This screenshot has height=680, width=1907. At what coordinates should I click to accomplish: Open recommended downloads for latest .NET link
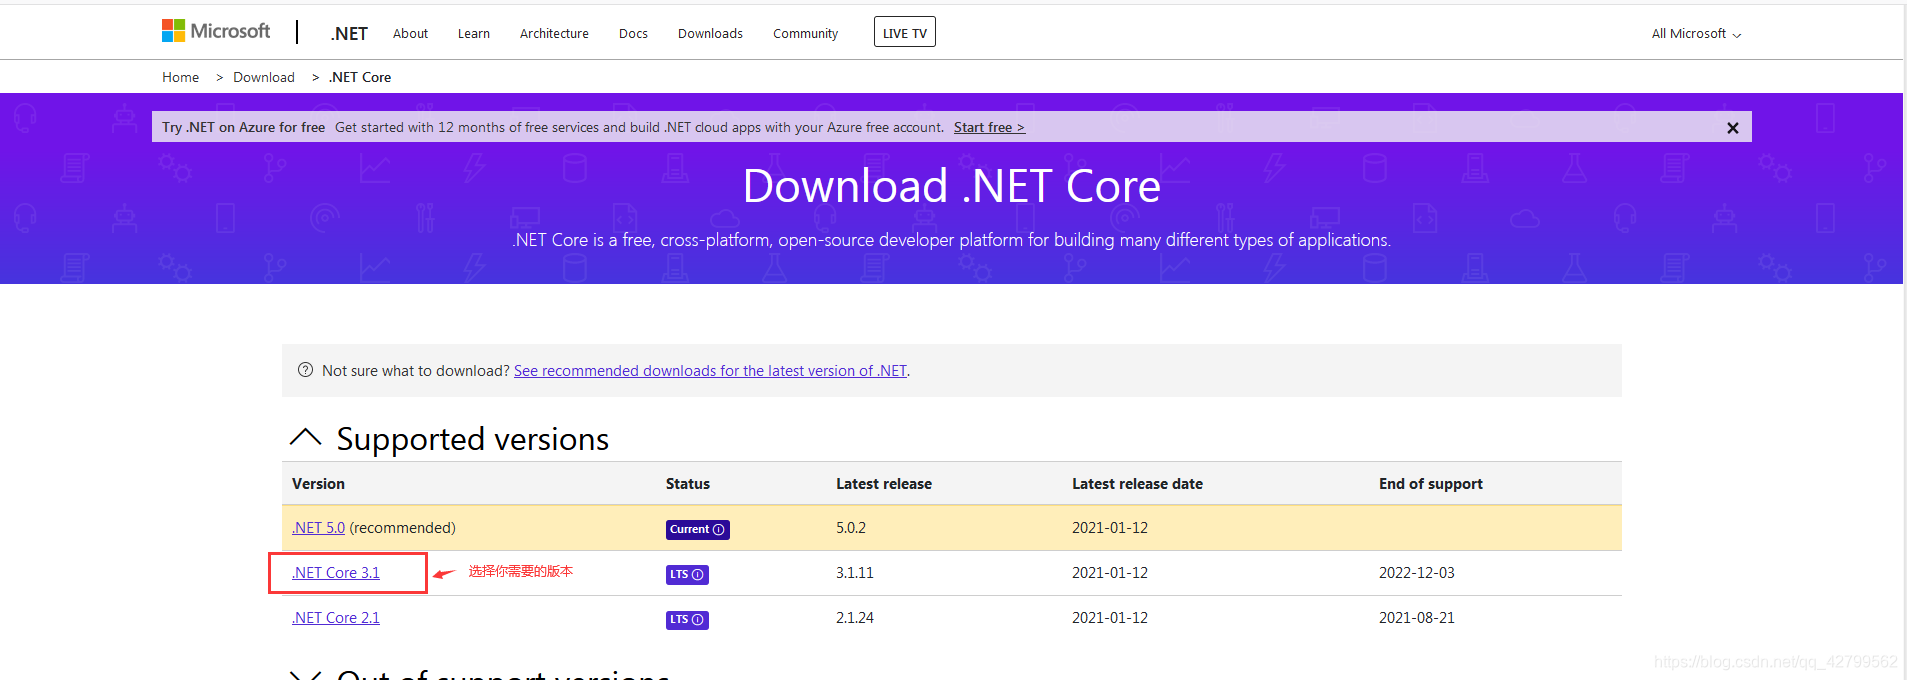[710, 371]
